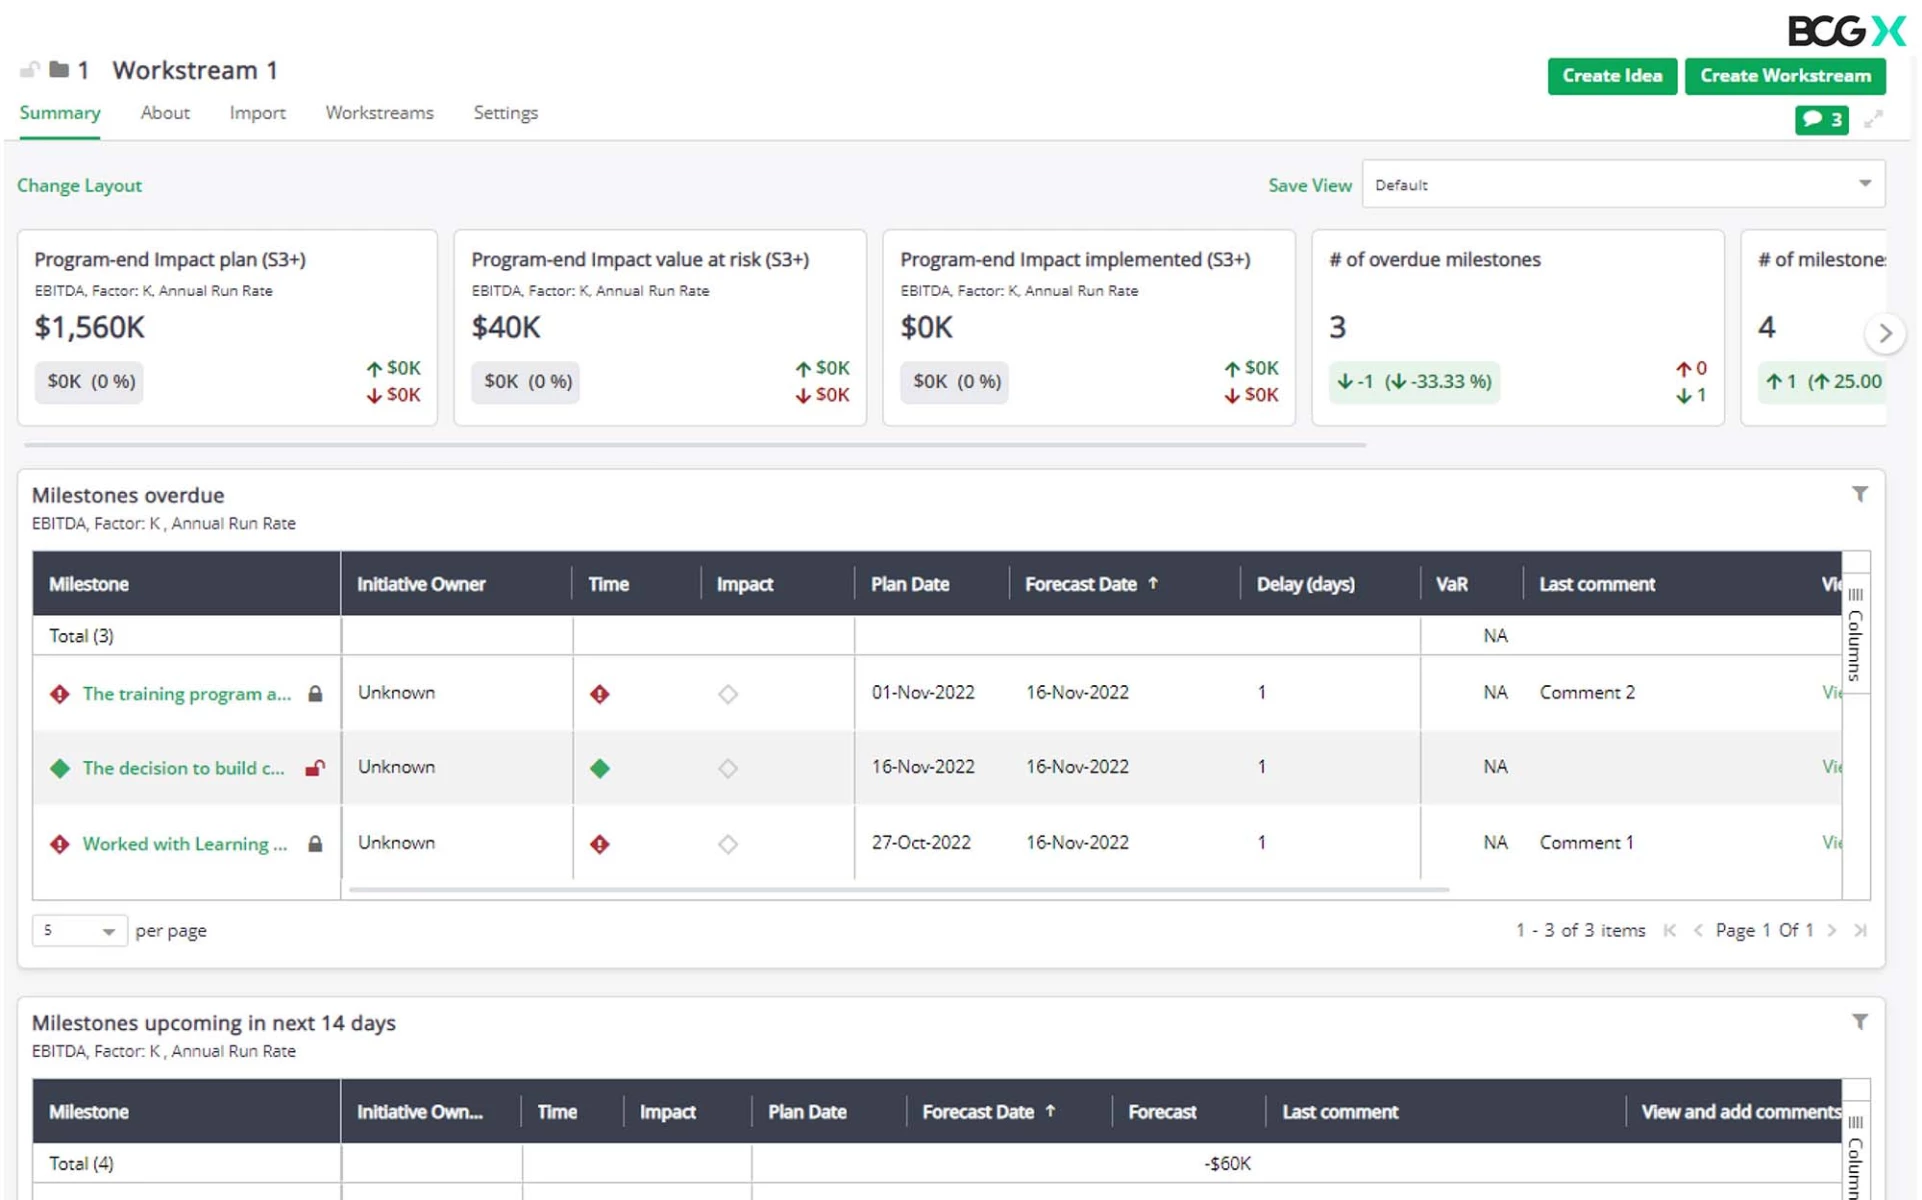Open Worked with Learning milestone link
The width and height of the screenshot is (1922, 1200).
(x=185, y=844)
